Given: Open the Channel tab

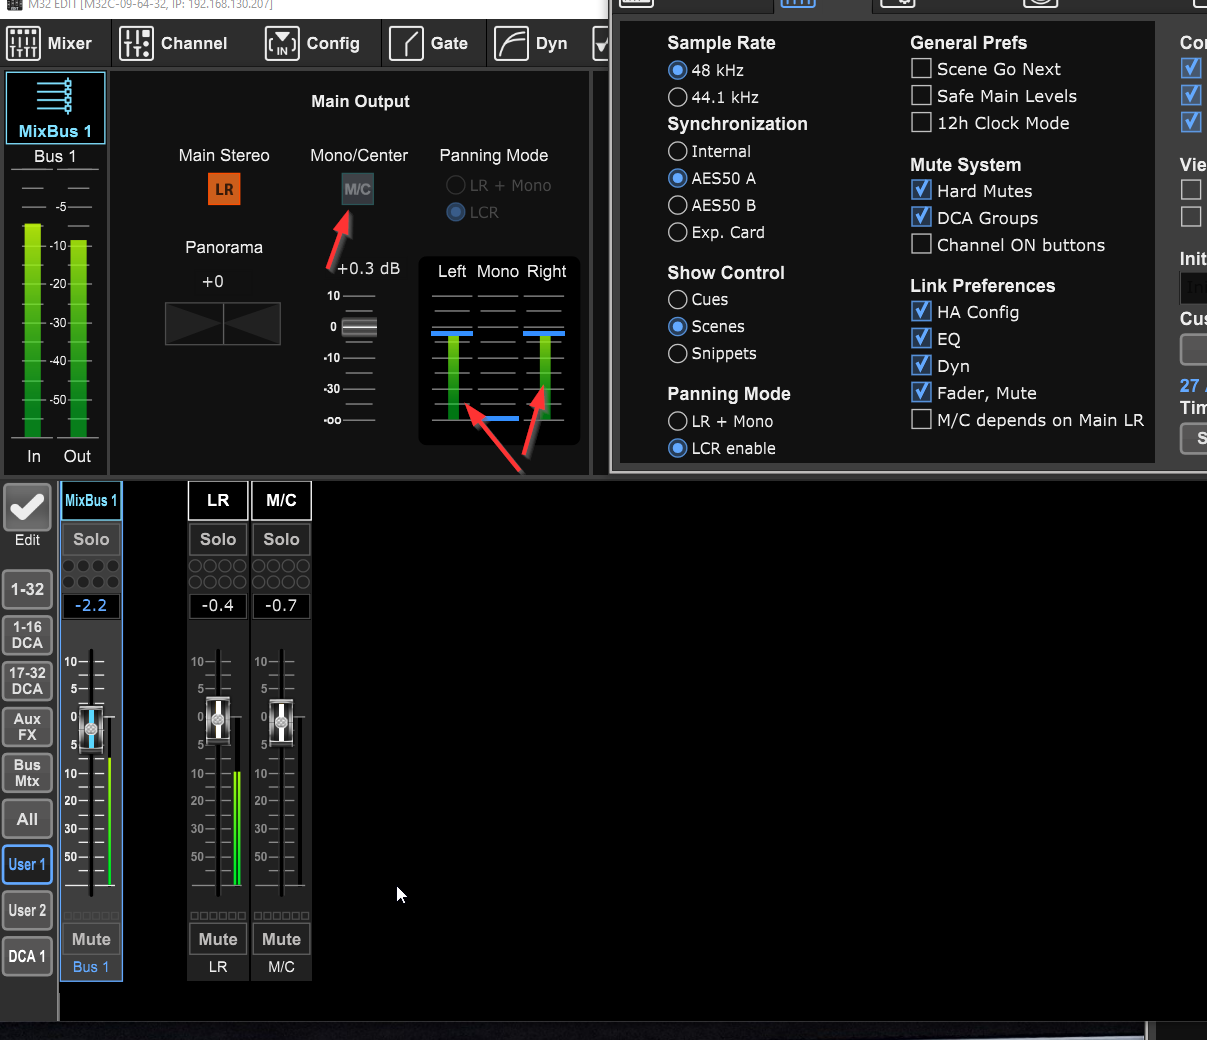Looking at the screenshot, I should tap(174, 44).
